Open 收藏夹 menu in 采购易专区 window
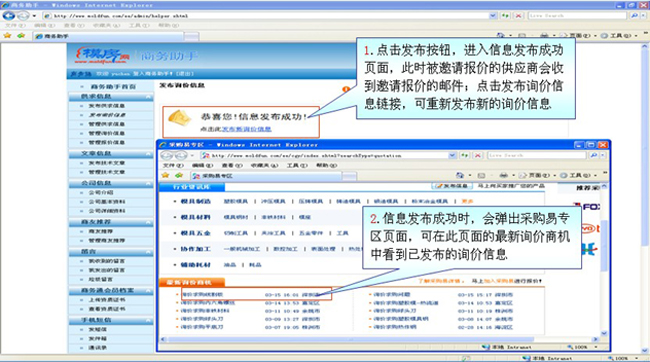The height and width of the screenshot is (362, 650). coord(264,165)
